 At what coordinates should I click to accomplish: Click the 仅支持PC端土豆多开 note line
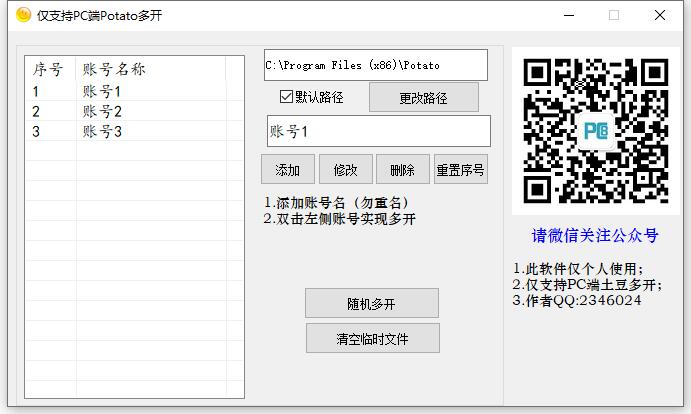pyautogui.click(x=587, y=285)
